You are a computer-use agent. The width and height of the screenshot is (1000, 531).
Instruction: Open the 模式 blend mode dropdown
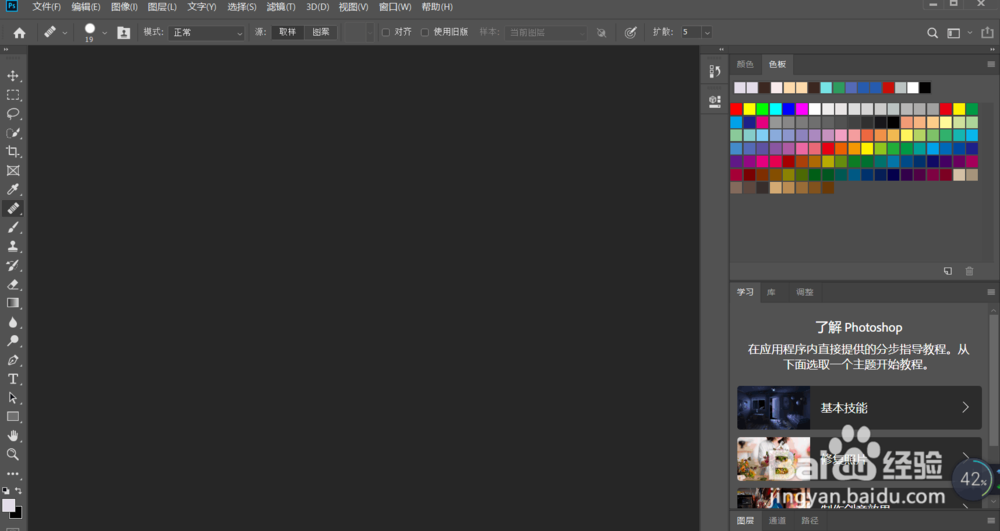pyautogui.click(x=207, y=33)
